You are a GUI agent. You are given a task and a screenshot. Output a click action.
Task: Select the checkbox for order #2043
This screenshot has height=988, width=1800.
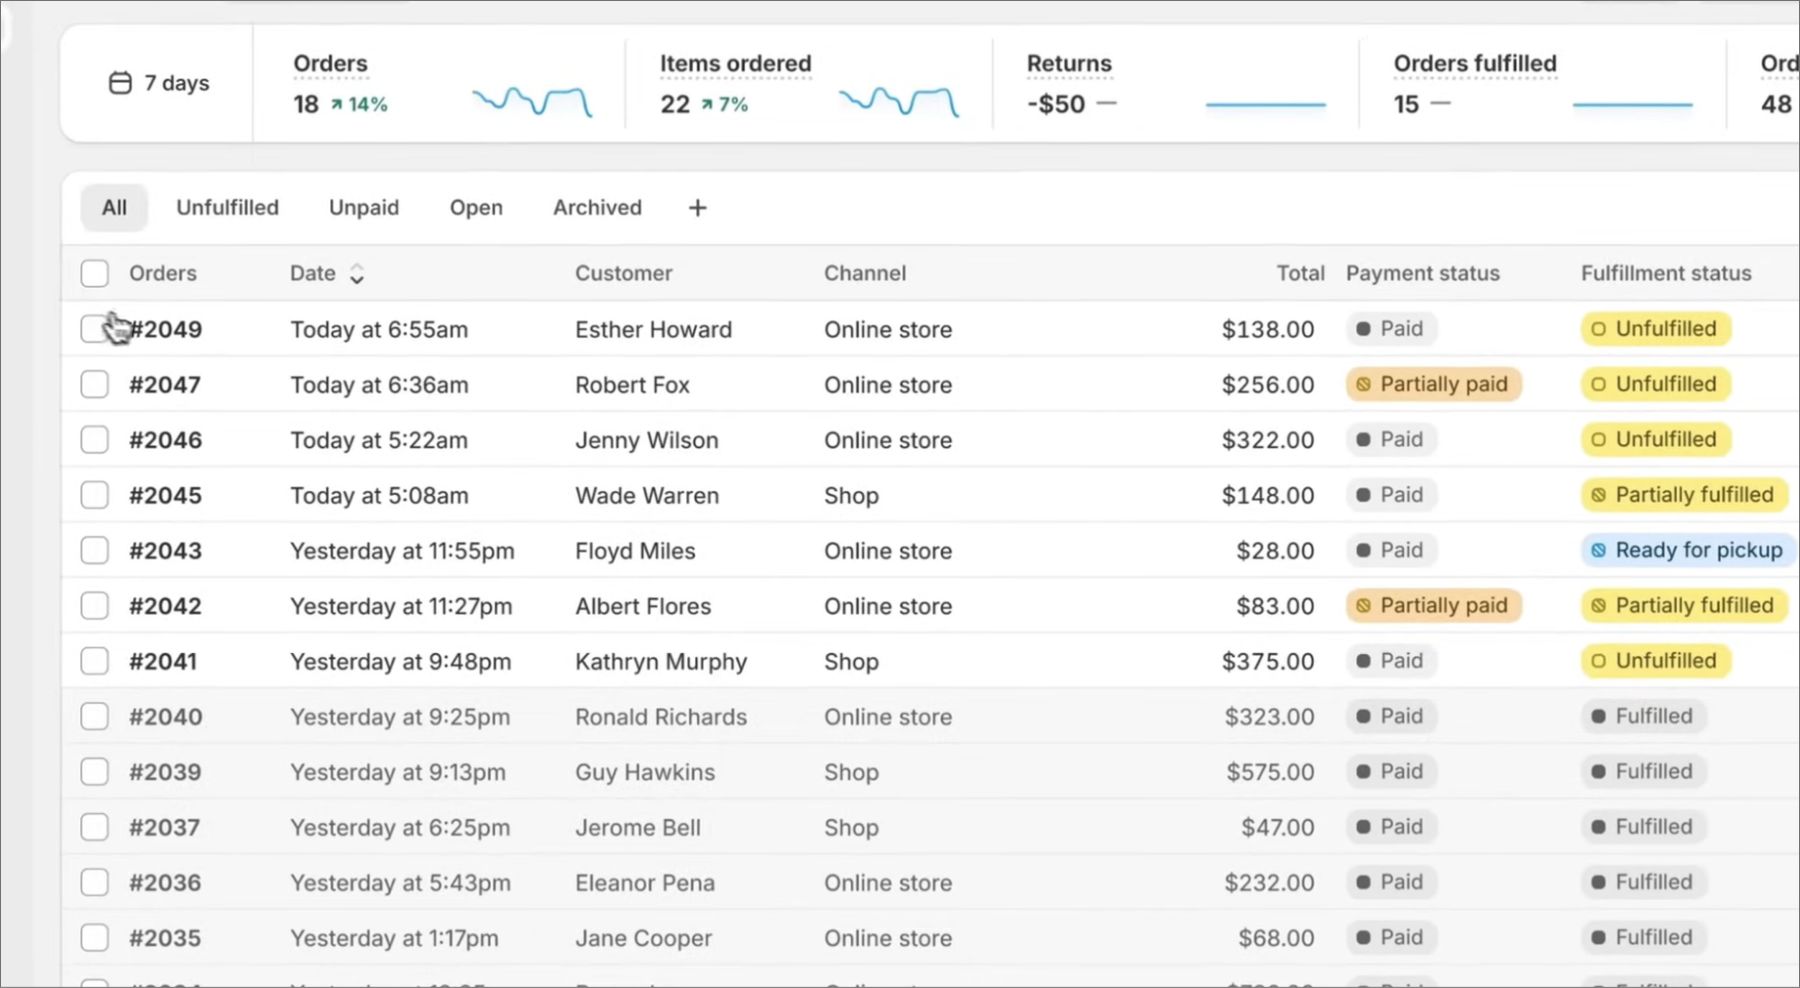(95, 551)
